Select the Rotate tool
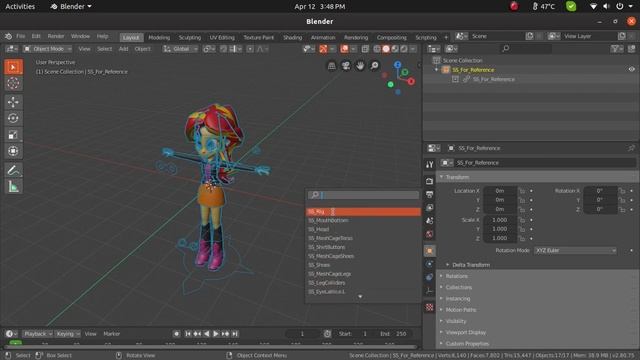This screenshot has height=360, width=640. tap(13, 118)
